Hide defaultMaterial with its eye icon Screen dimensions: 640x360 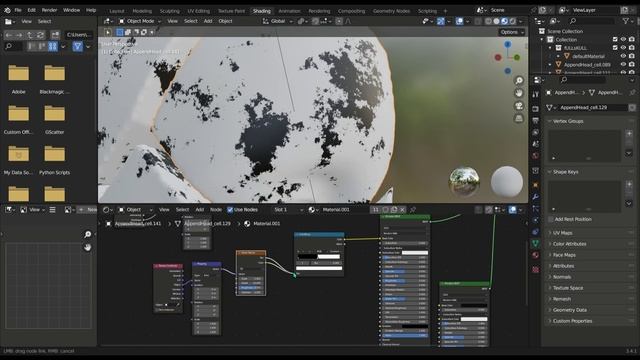tap(623, 56)
